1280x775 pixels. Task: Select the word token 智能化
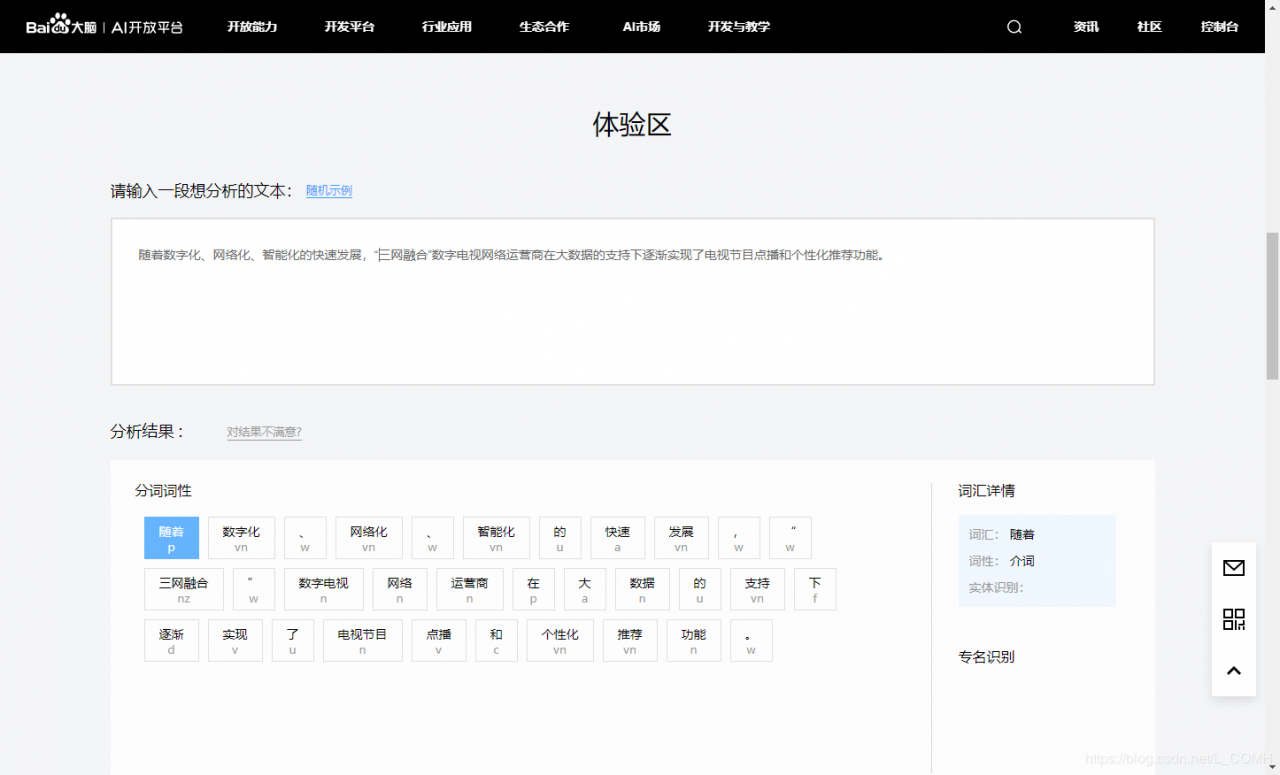(x=496, y=538)
